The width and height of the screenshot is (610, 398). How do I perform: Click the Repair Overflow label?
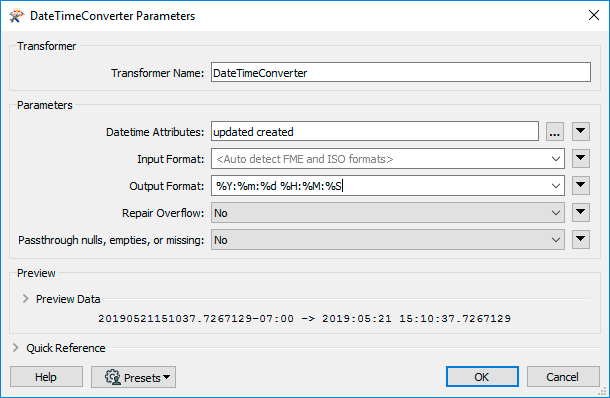(x=163, y=213)
